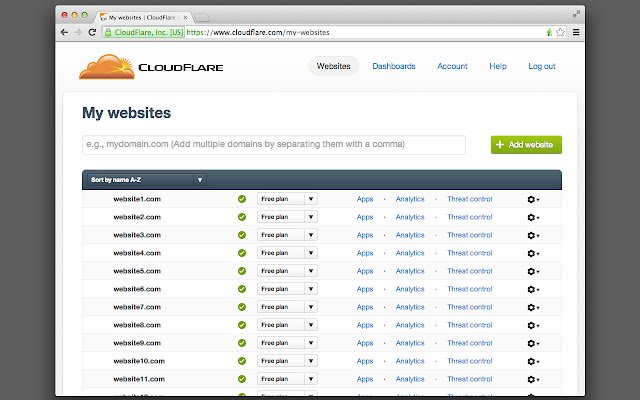Image resolution: width=640 pixels, height=400 pixels.
Task: Click green status checkmark for website1.com
Action: [242, 199]
